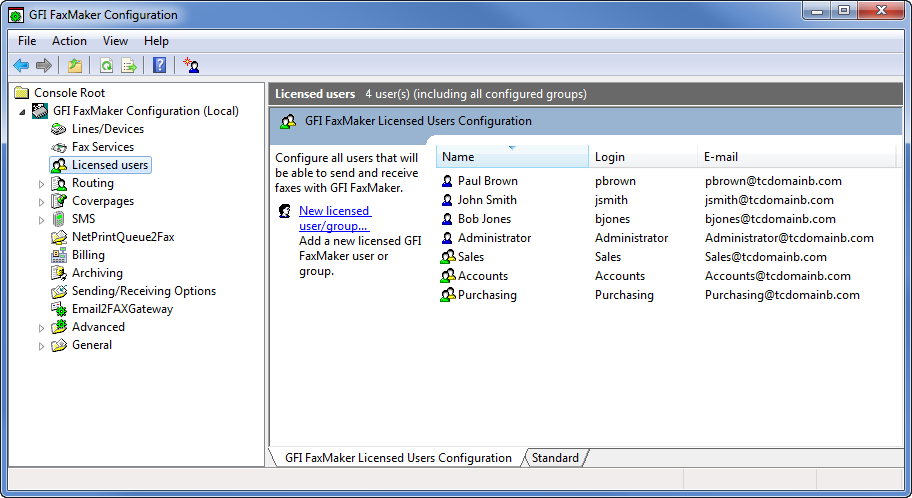
Task: Open the View menu
Action: pos(115,41)
